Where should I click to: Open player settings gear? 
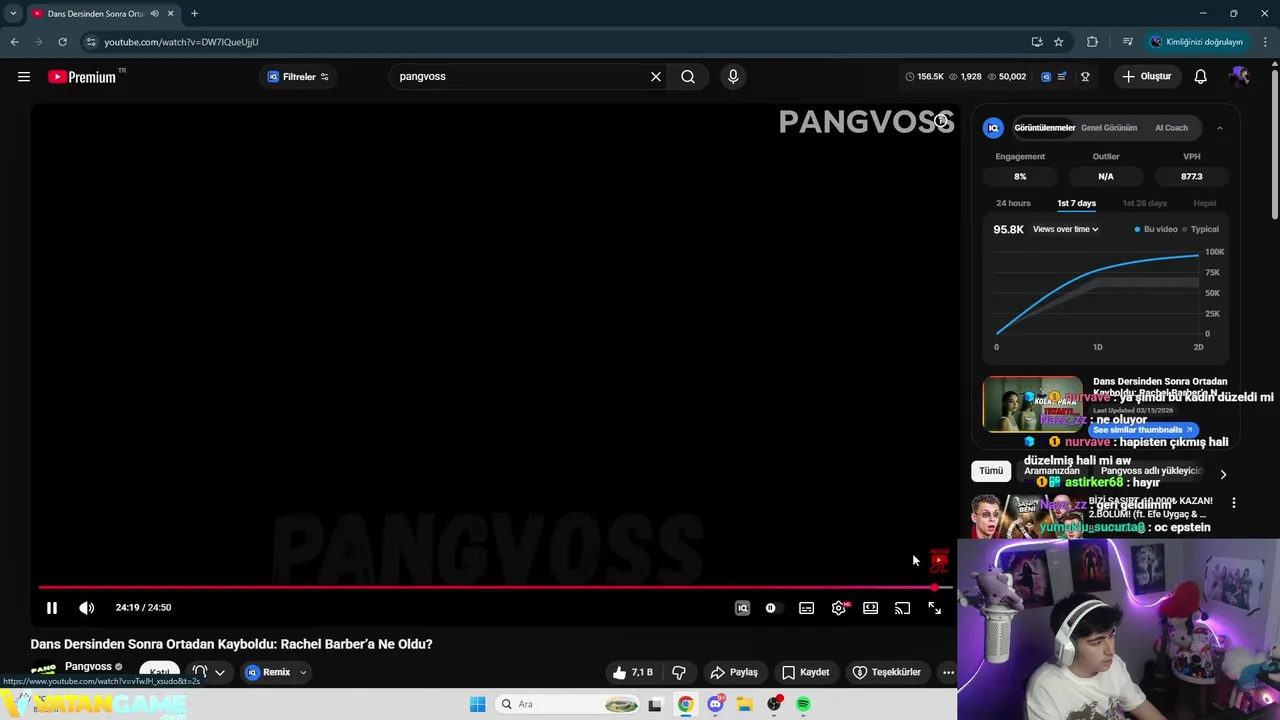pyautogui.click(x=839, y=608)
